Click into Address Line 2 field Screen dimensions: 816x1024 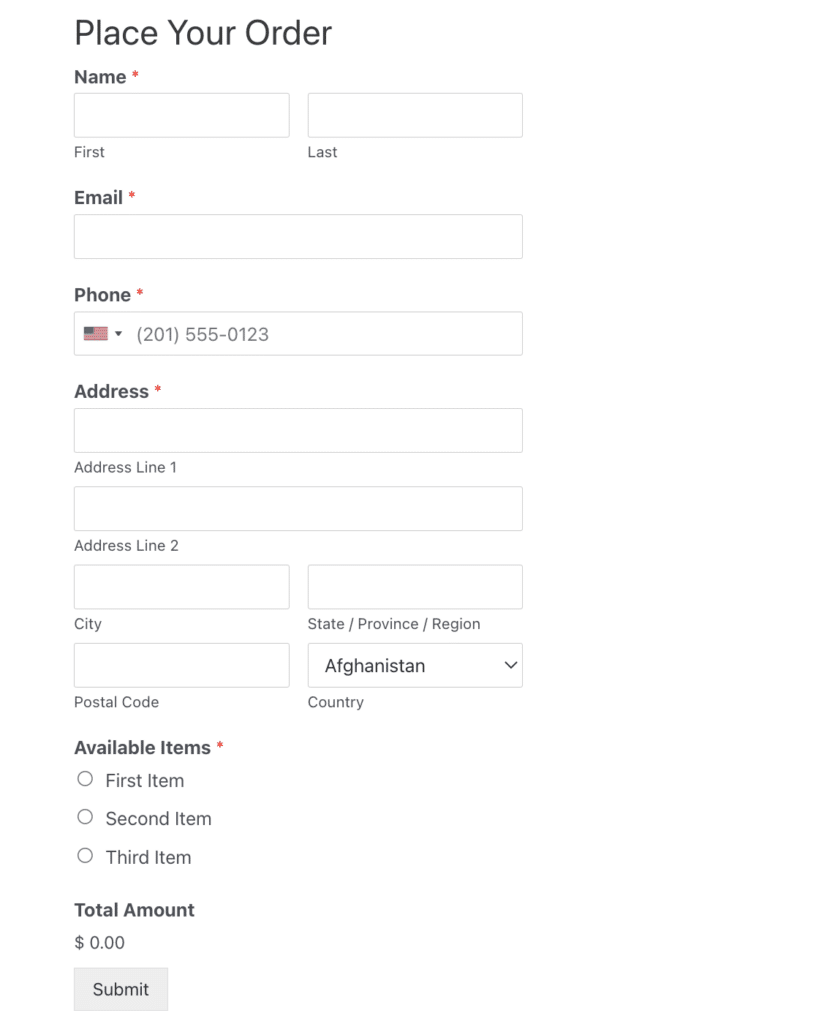[x=297, y=508]
